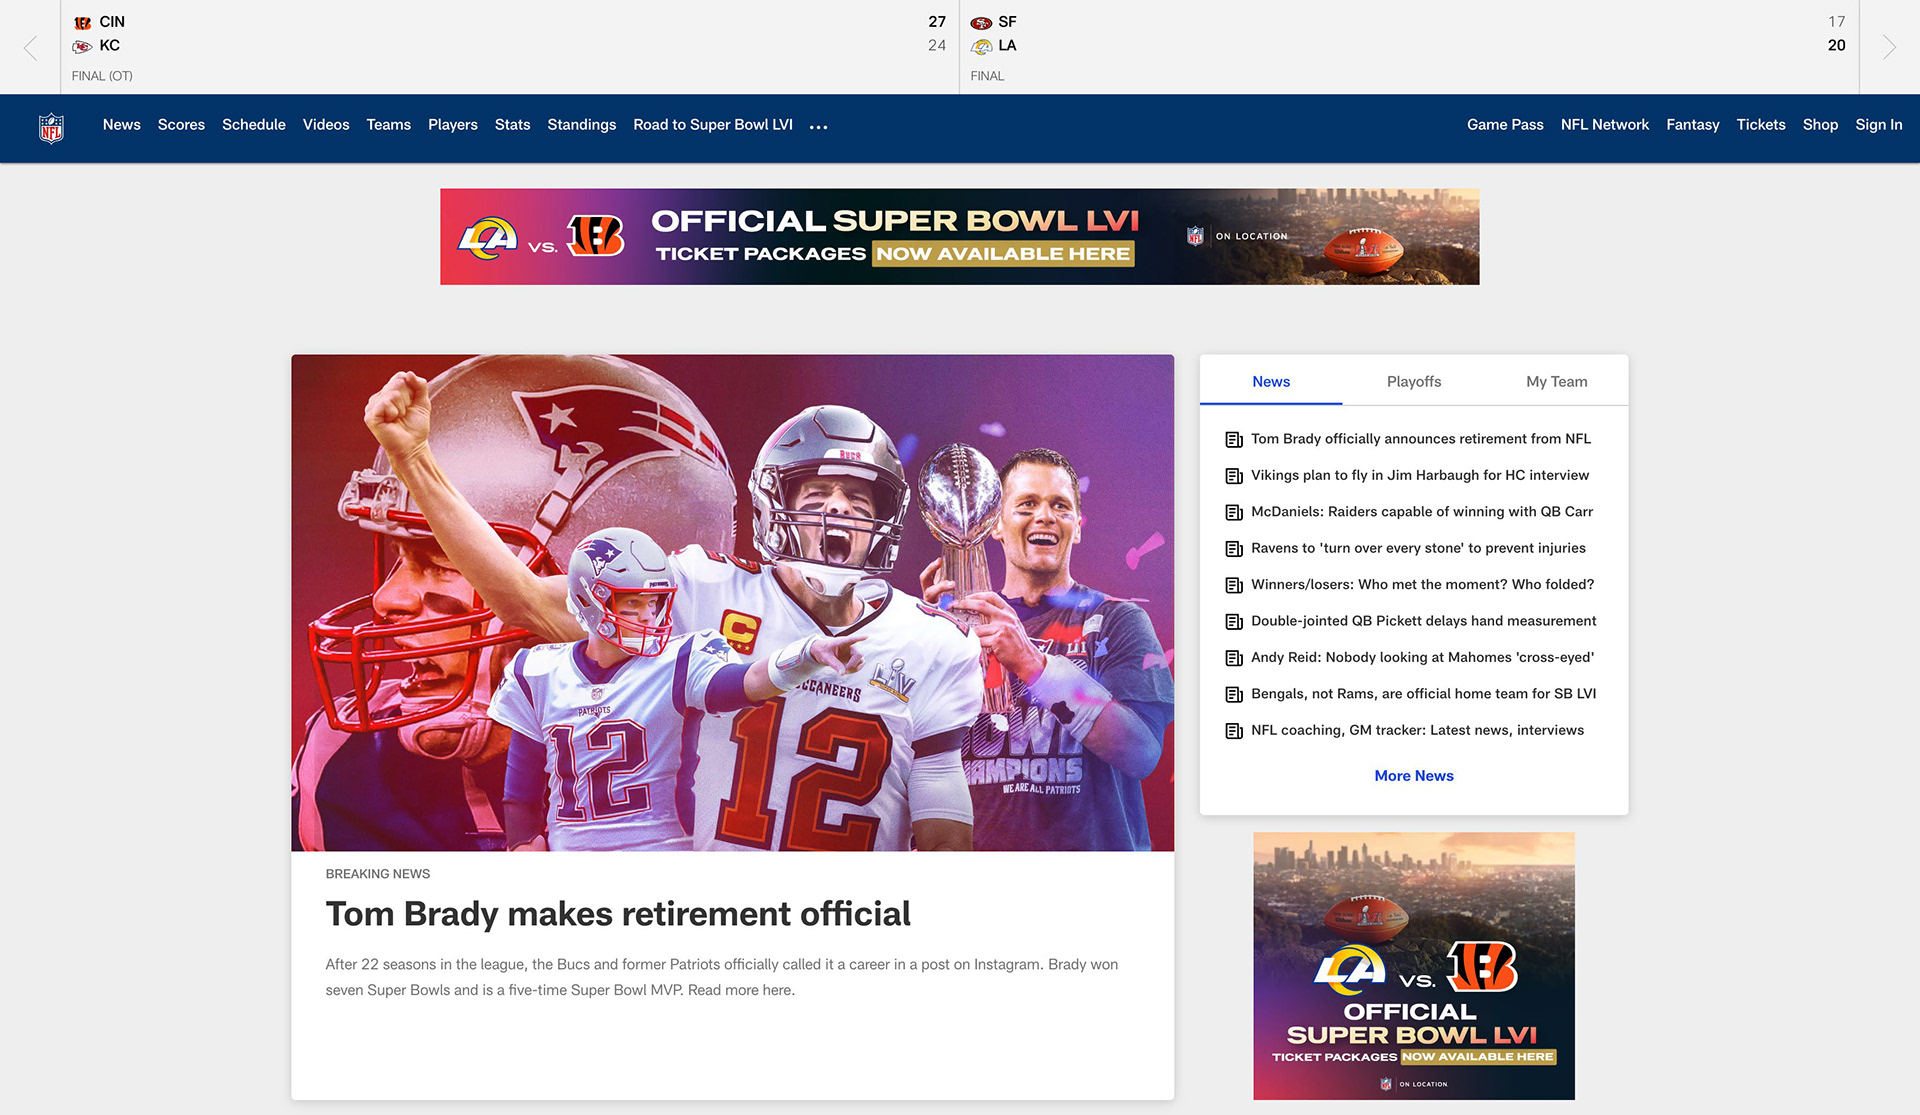This screenshot has width=1920, height=1115.
Task: Click the Rams logo in scoreboard
Action: [x=981, y=46]
